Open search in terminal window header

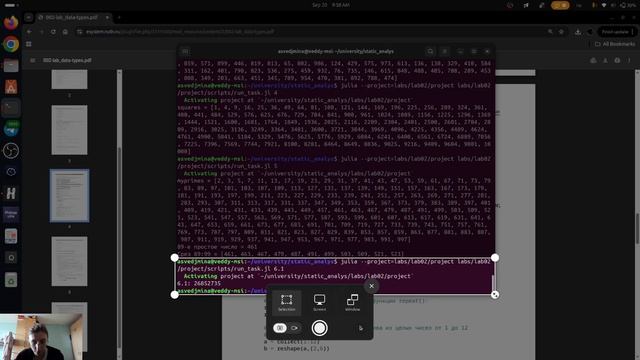click(430, 51)
